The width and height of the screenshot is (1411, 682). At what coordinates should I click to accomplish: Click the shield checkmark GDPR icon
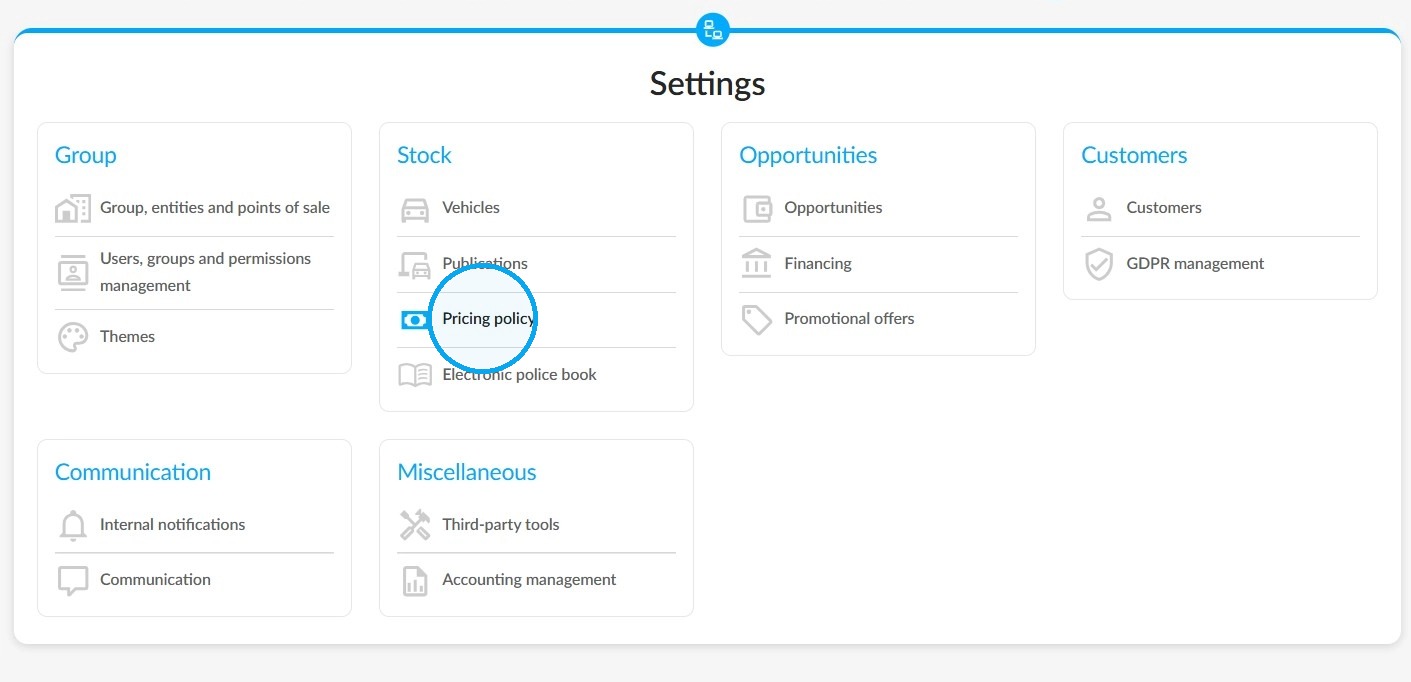point(1099,265)
